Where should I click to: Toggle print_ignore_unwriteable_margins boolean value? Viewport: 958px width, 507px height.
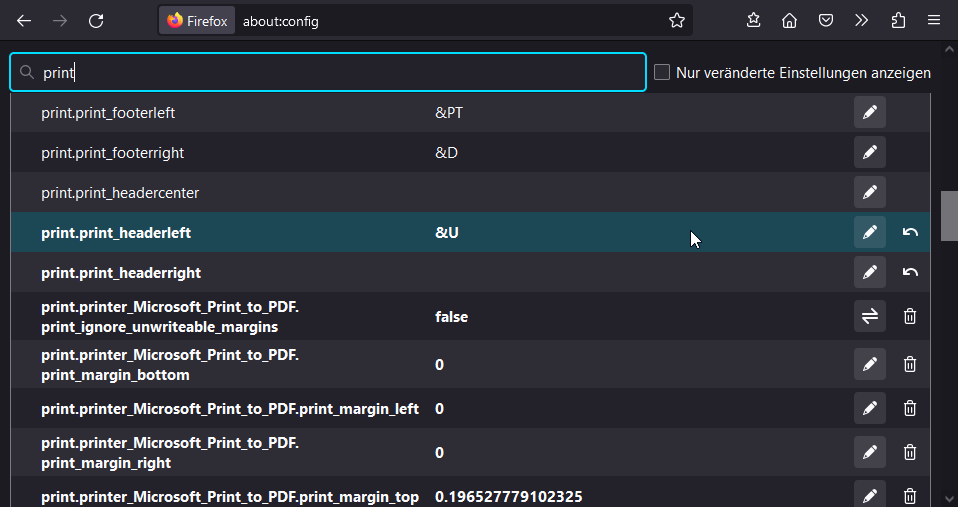point(869,317)
